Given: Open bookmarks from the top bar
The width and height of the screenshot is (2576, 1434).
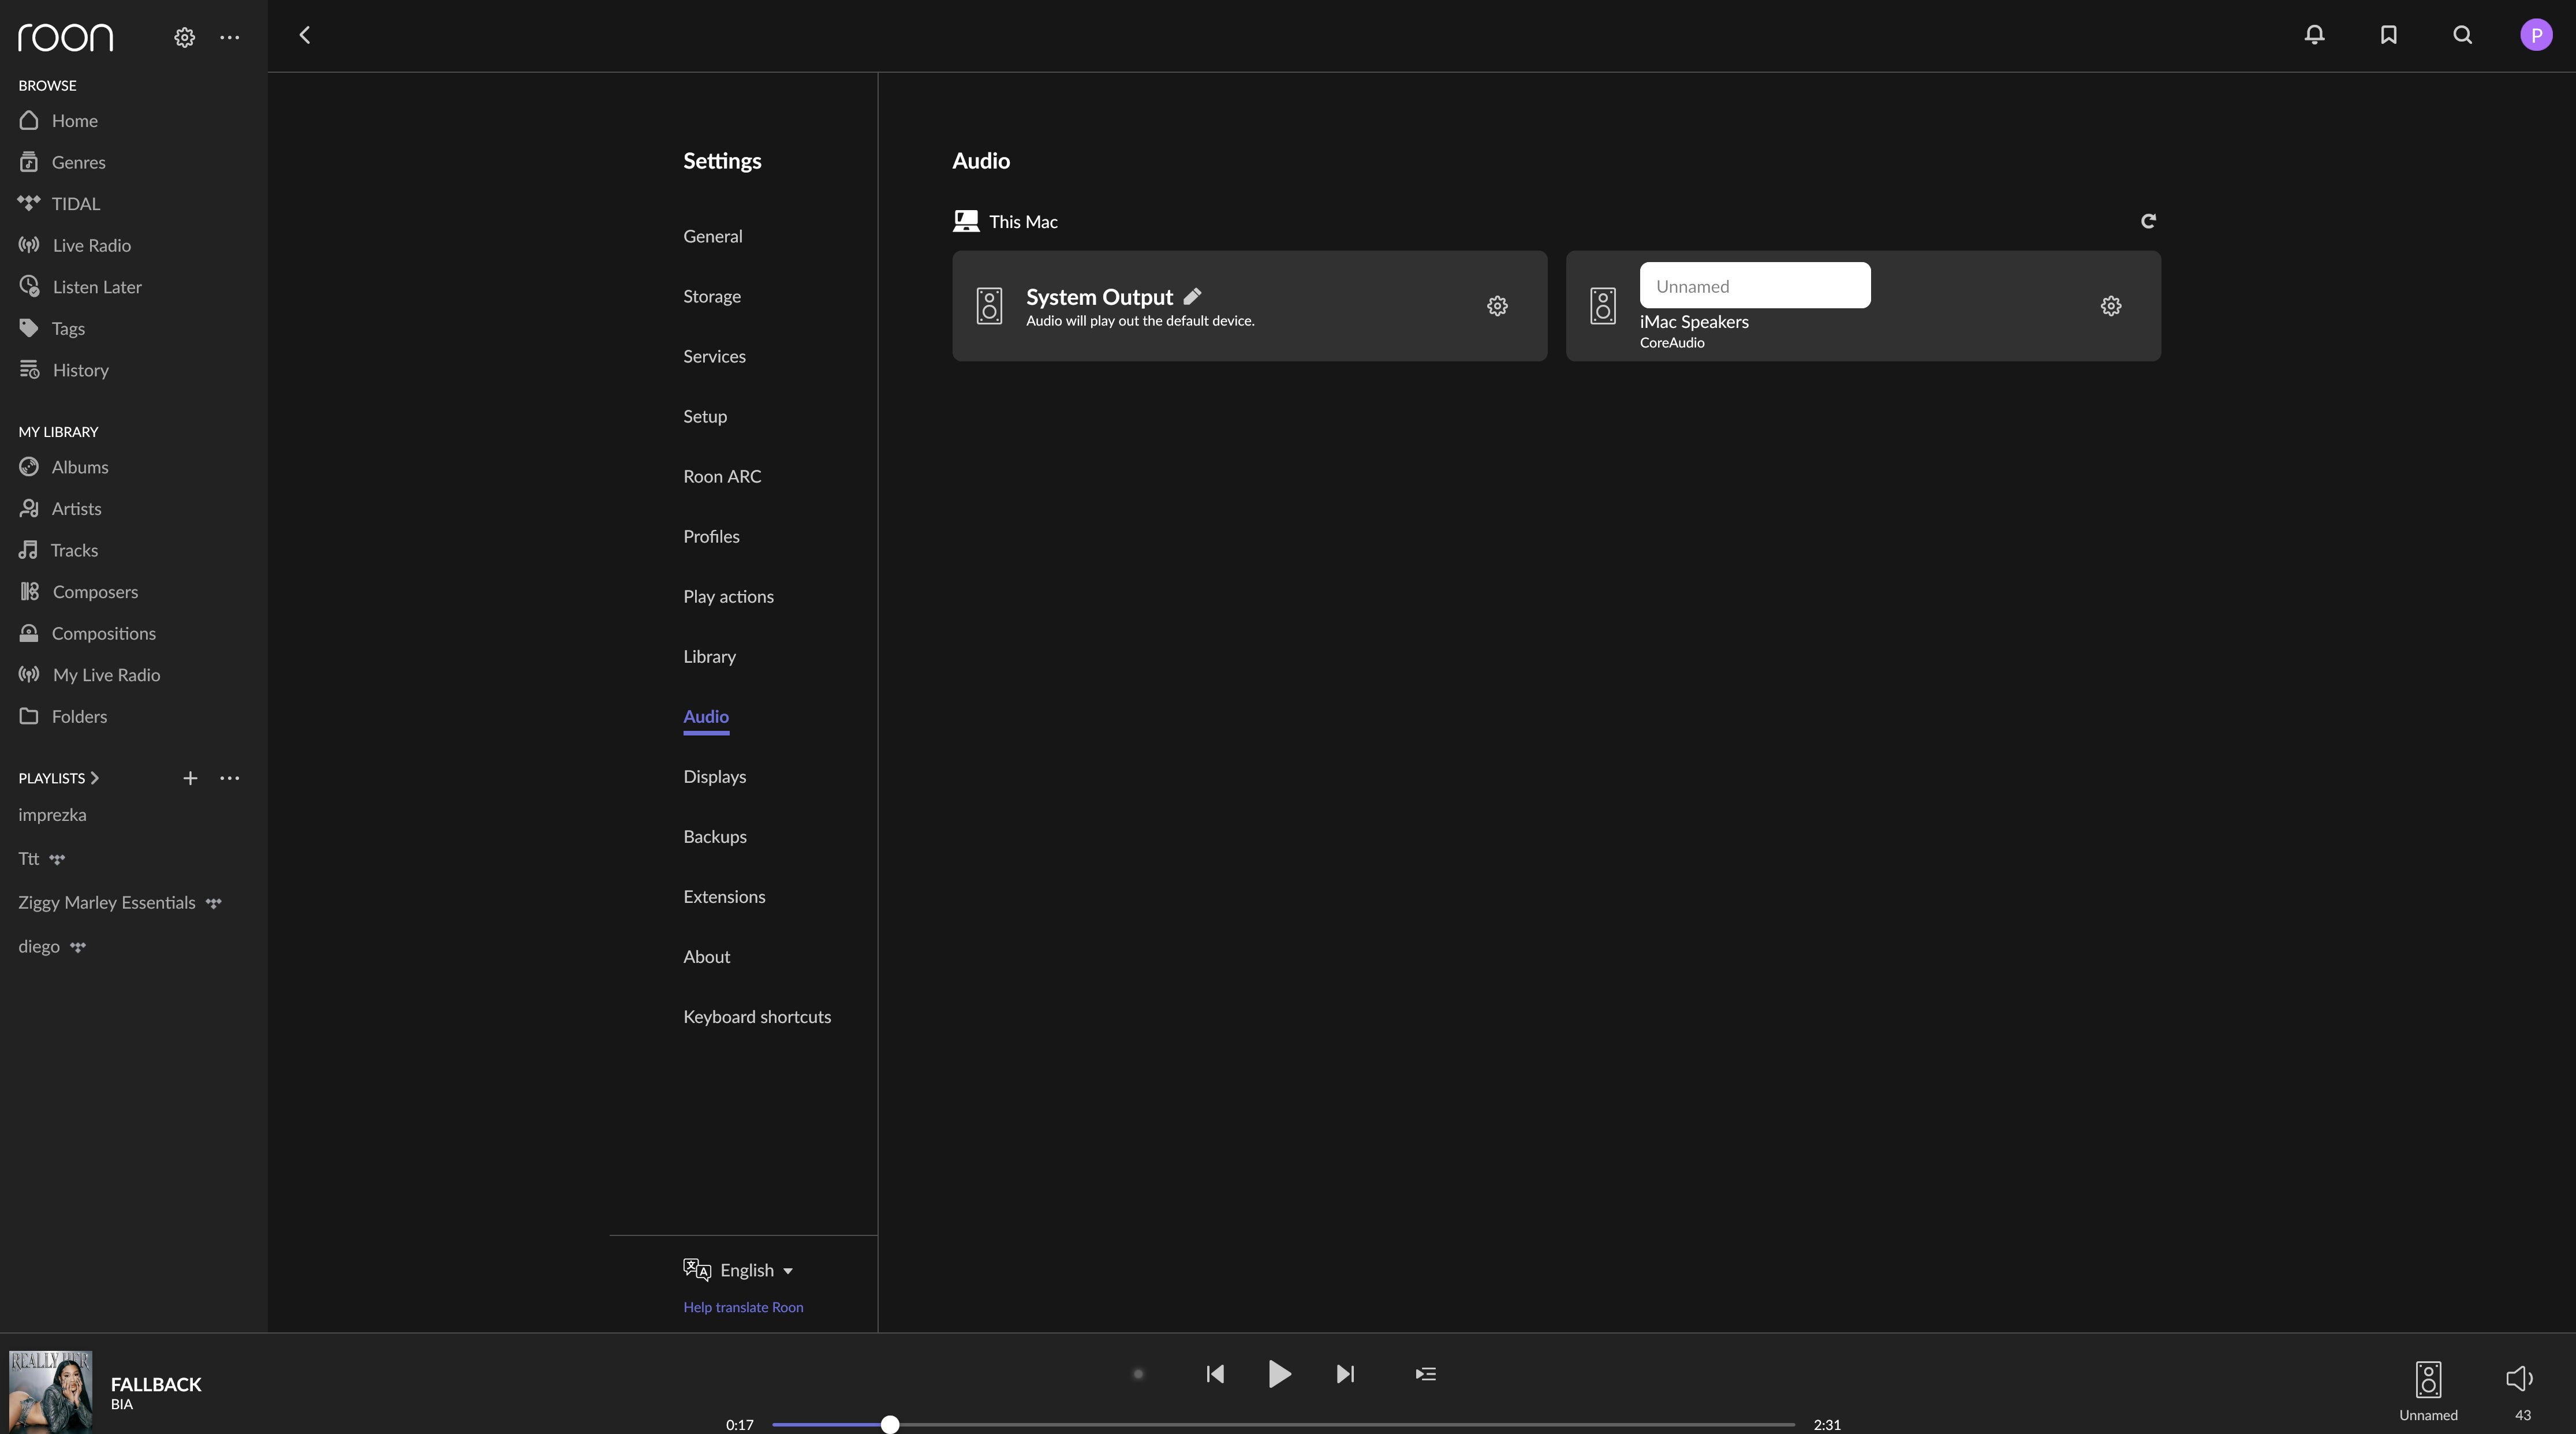Looking at the screenshot, I should tap(2388, 35).
